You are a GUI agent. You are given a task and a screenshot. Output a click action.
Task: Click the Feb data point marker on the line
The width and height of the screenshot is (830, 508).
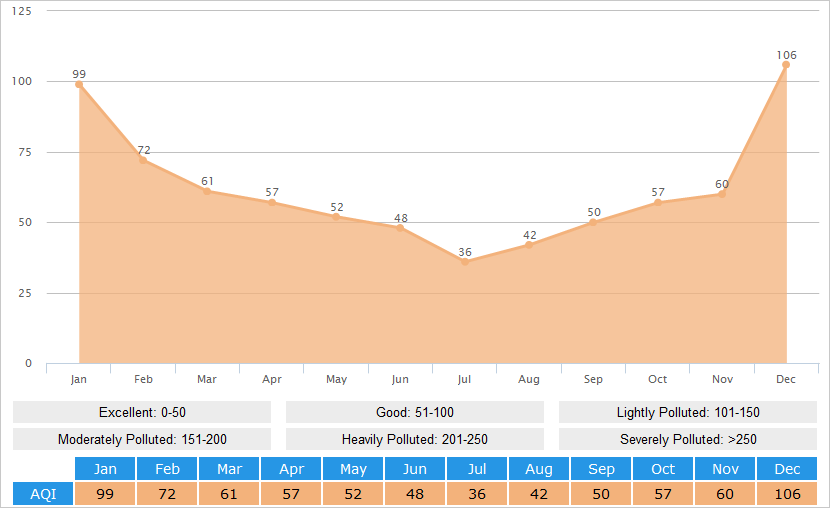pyautogui.click(x=143, y=160)
